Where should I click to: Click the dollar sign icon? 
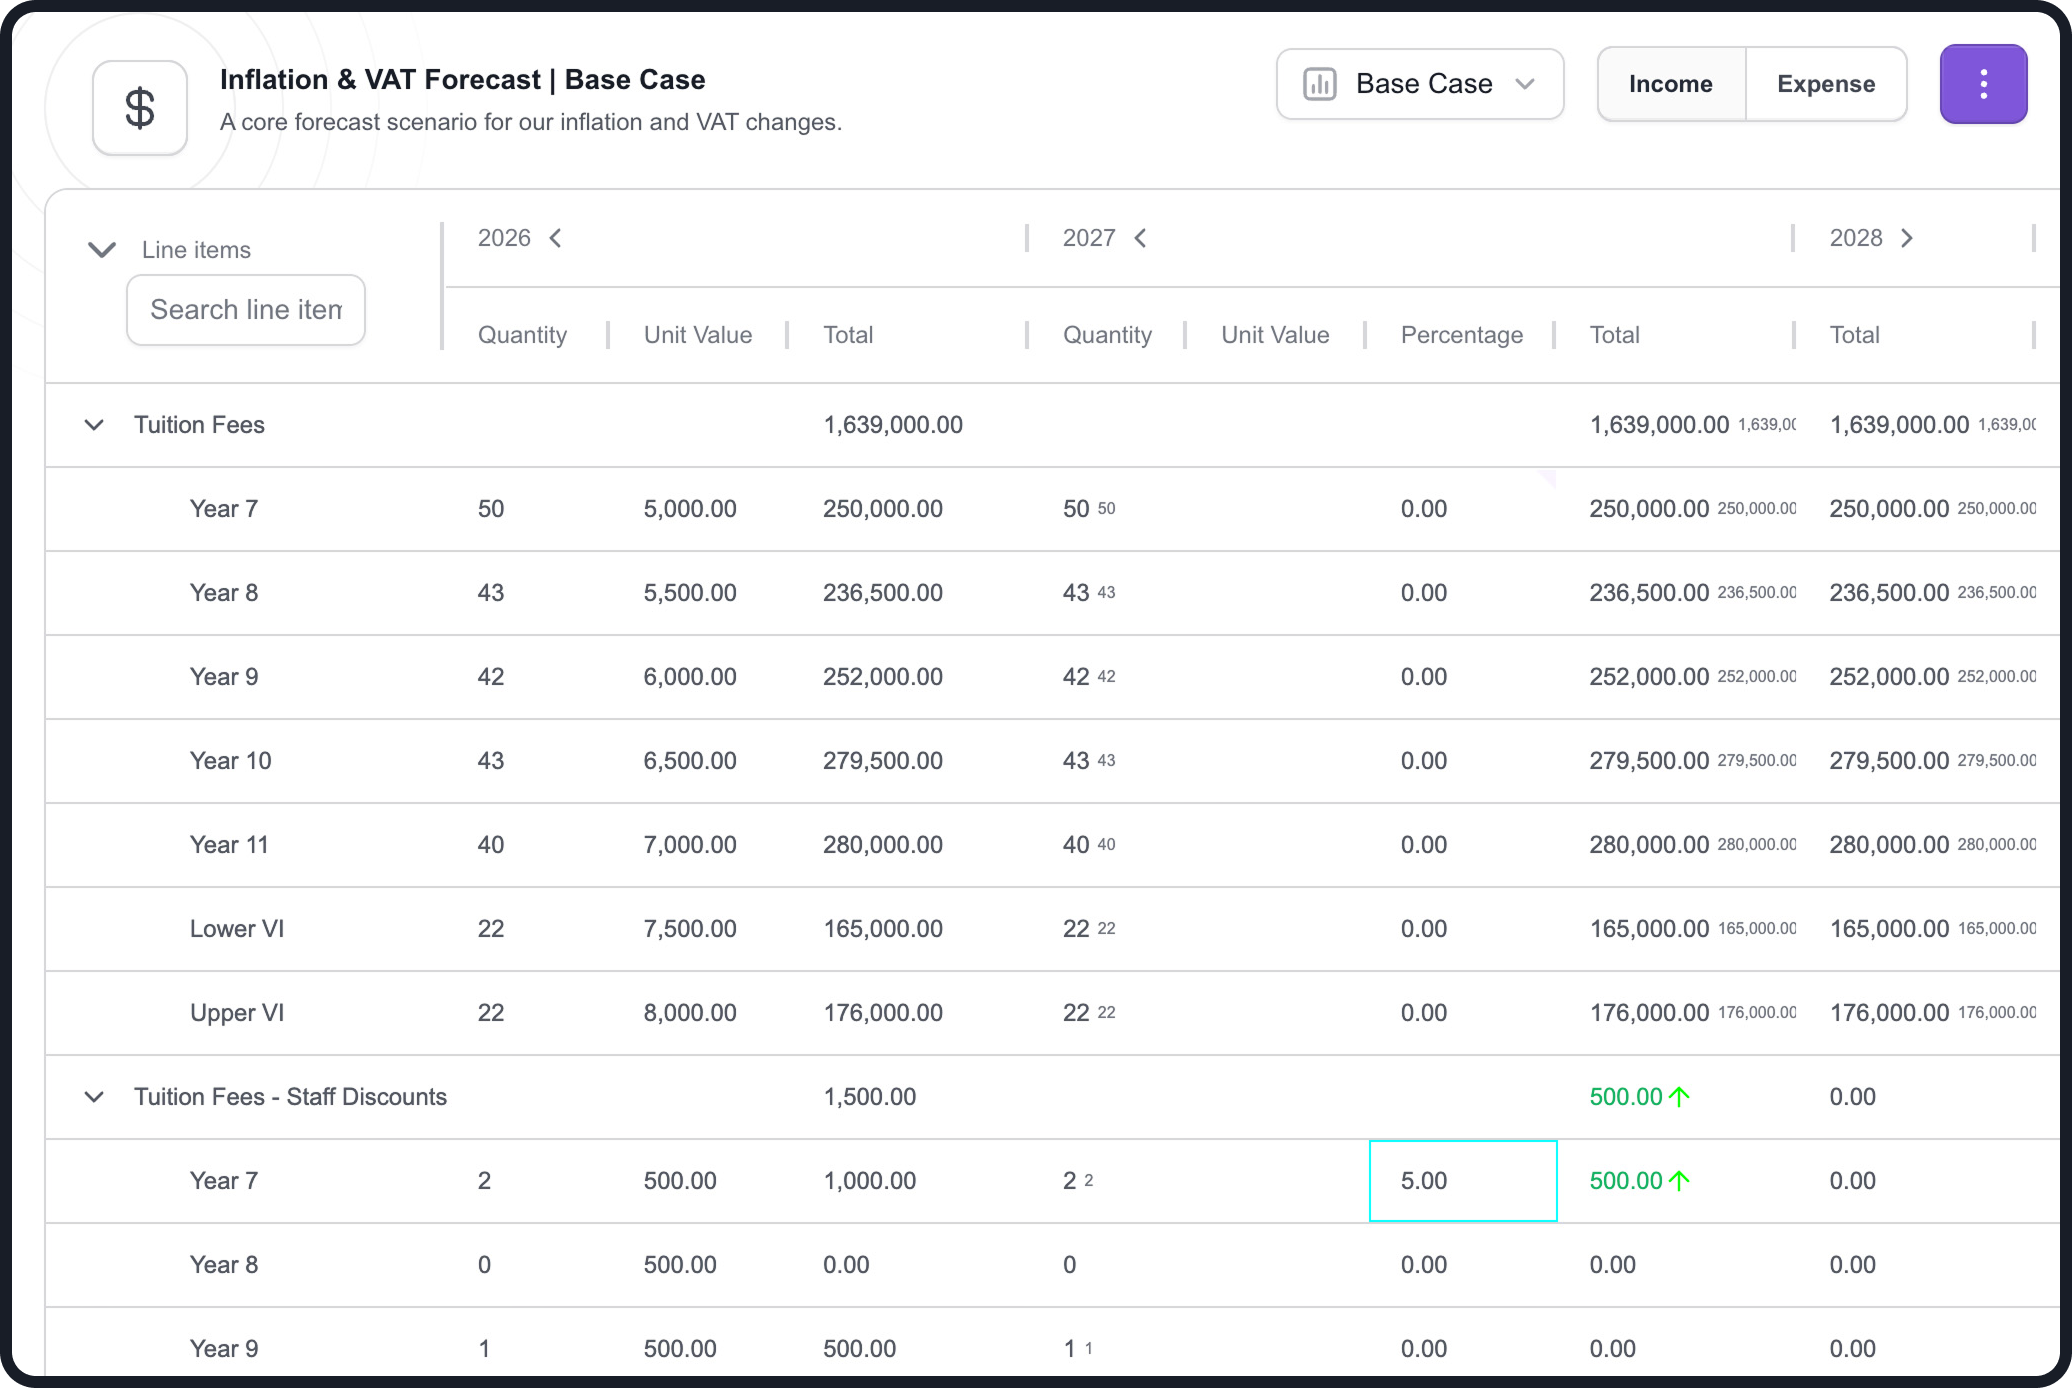coord(140,108)
